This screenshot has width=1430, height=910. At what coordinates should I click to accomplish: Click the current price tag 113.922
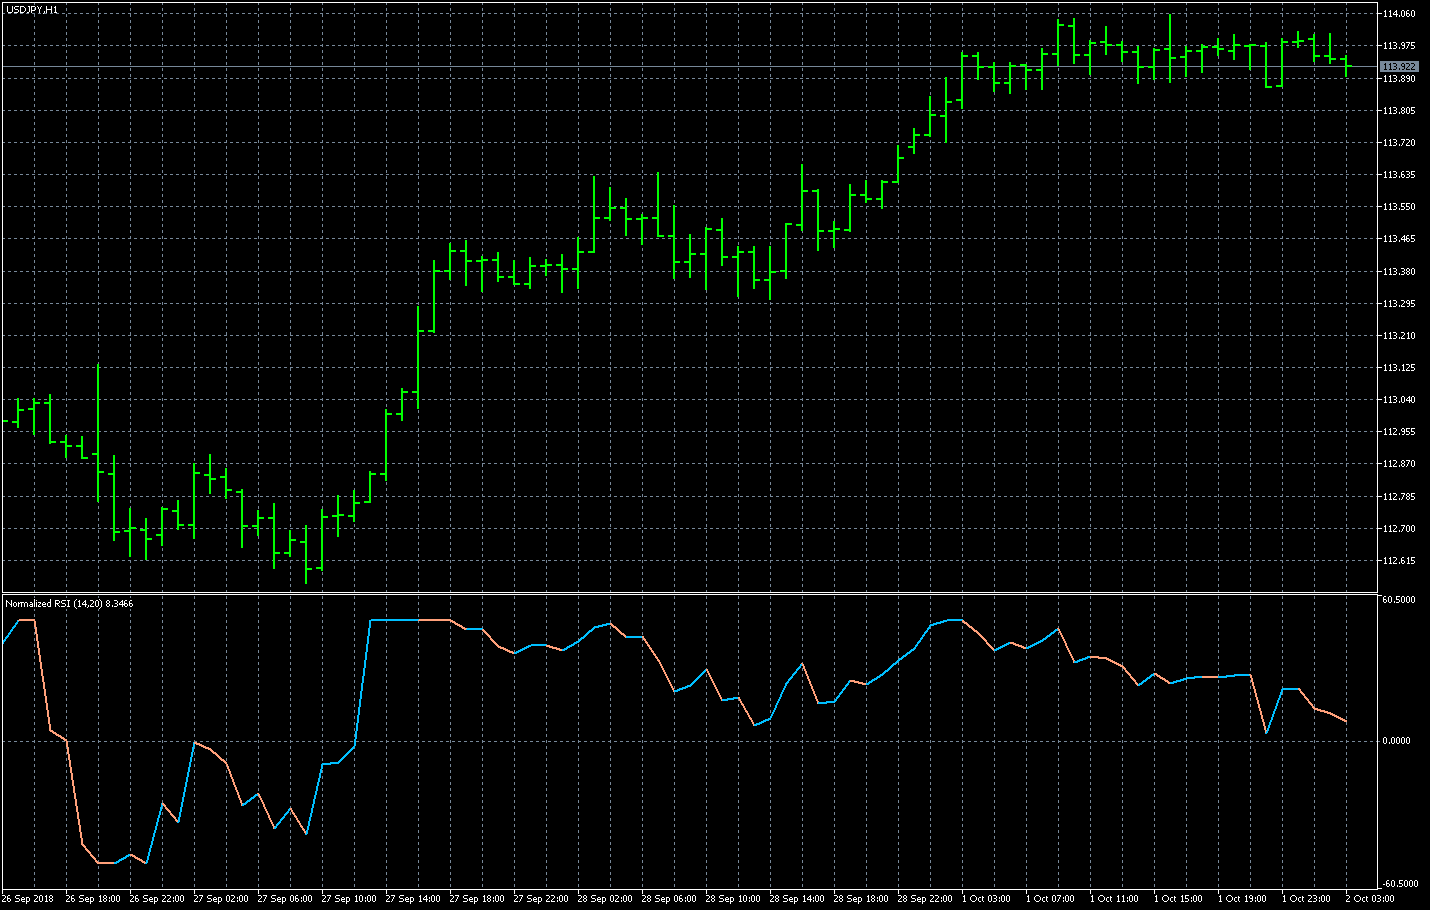click(1398, 67)
